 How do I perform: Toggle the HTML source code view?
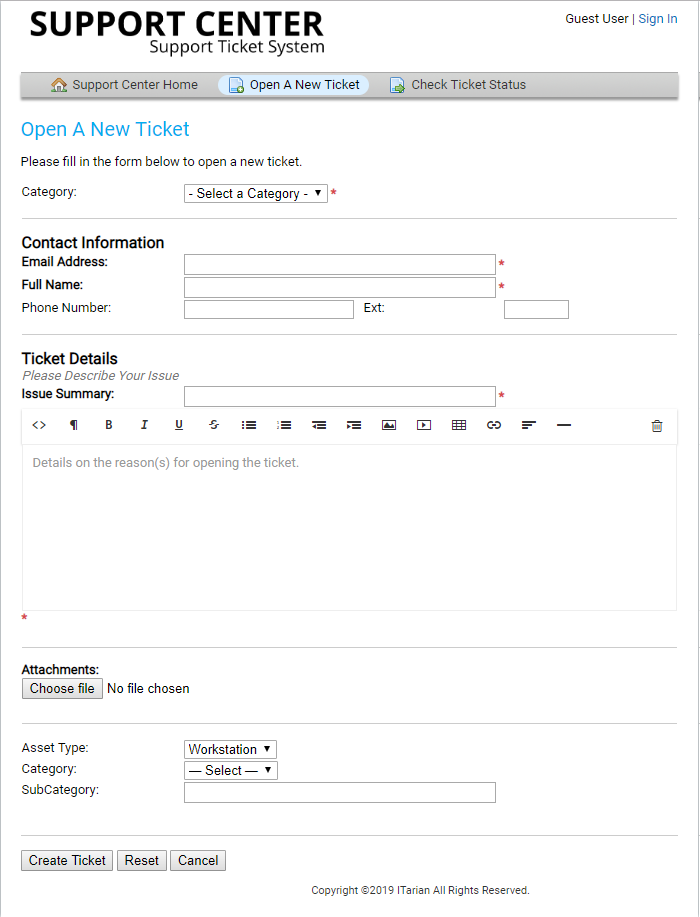pos(38,424)
